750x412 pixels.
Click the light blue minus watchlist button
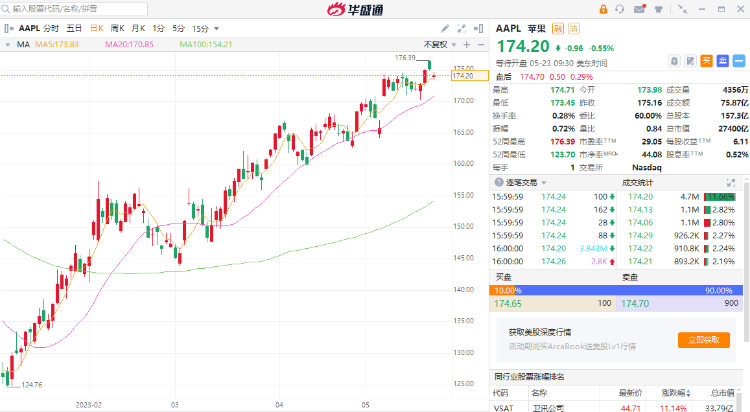739,61
